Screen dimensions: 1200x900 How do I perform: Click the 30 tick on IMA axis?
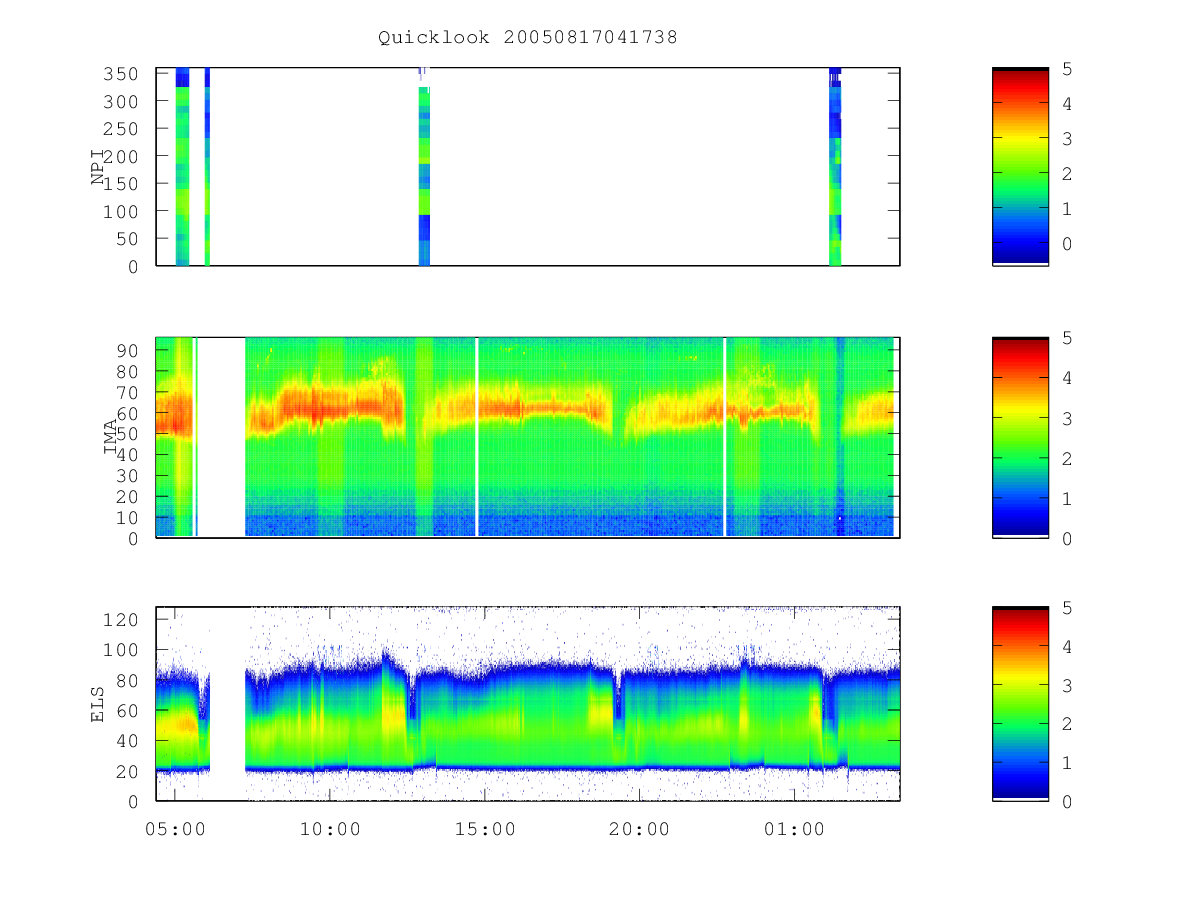[x=128, y=476]
